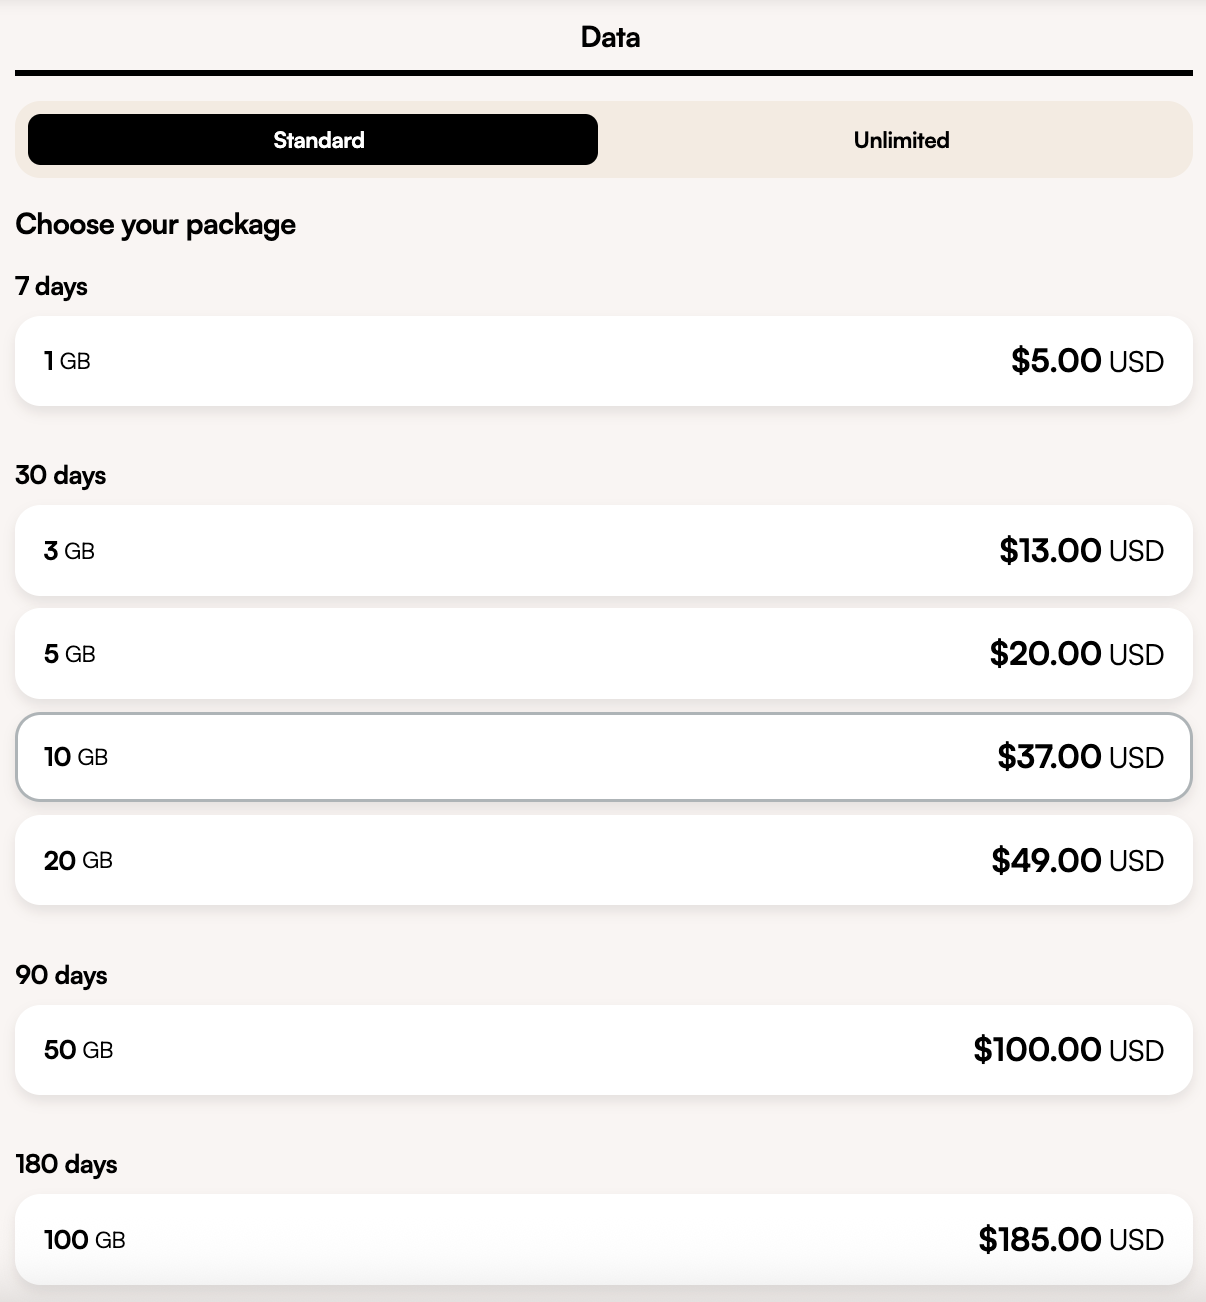Choose the 20 GB package
This screenshot has width=1206, height=1302.
click(603, 860)
